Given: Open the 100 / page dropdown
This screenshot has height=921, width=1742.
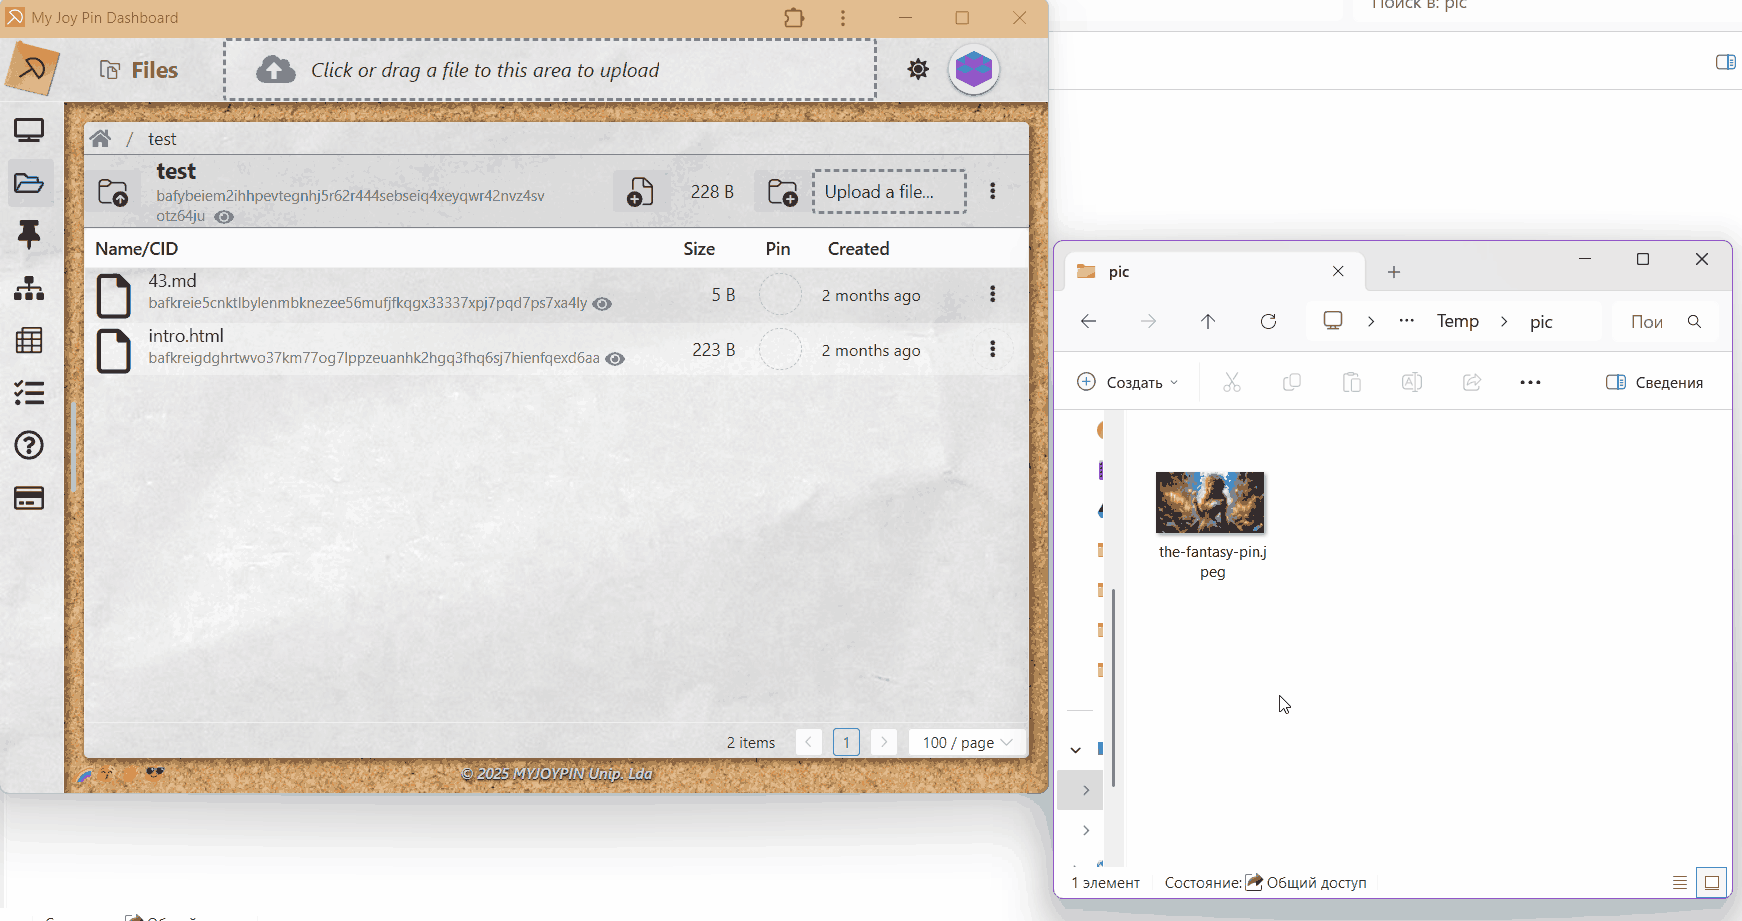Looking at the screenshot, I should click(967, 742).
